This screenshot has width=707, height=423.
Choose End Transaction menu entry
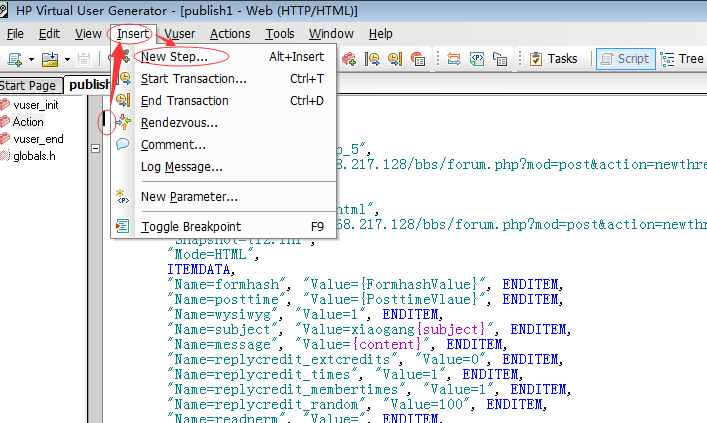pyautogui.click(x=224, y=101)
